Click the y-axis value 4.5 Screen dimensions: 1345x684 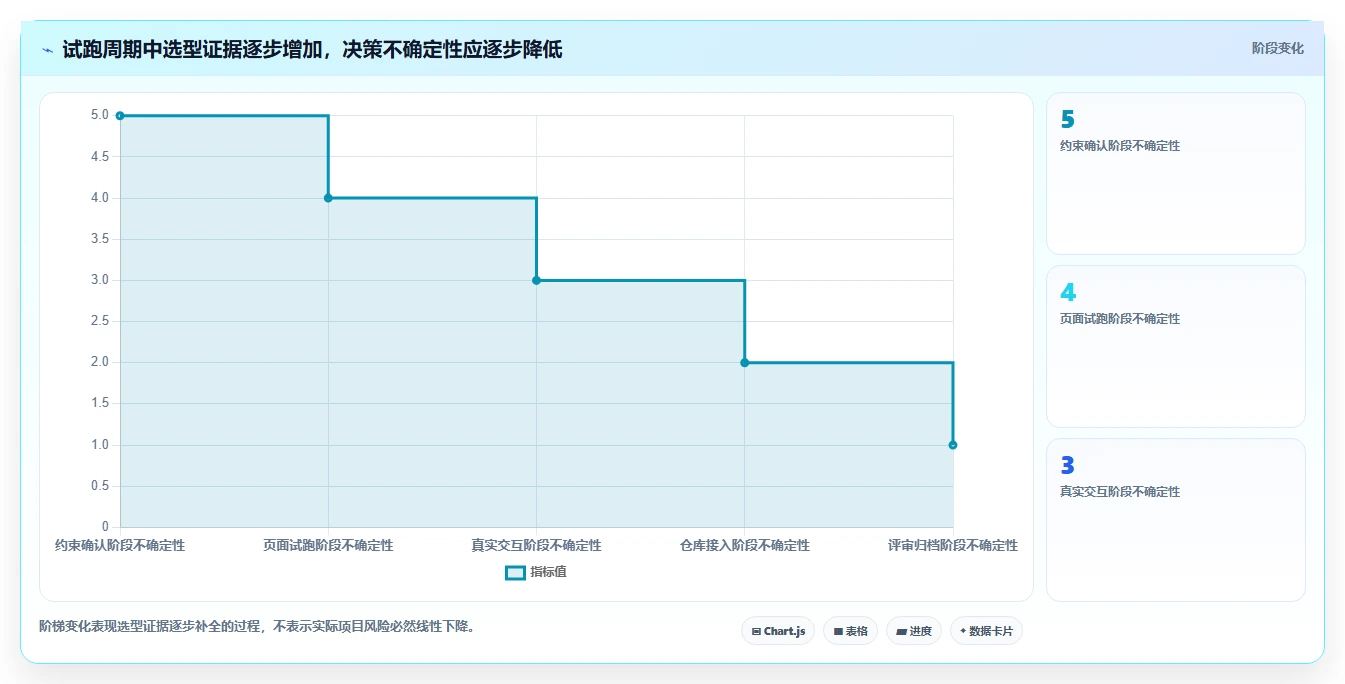click(99, 156)
